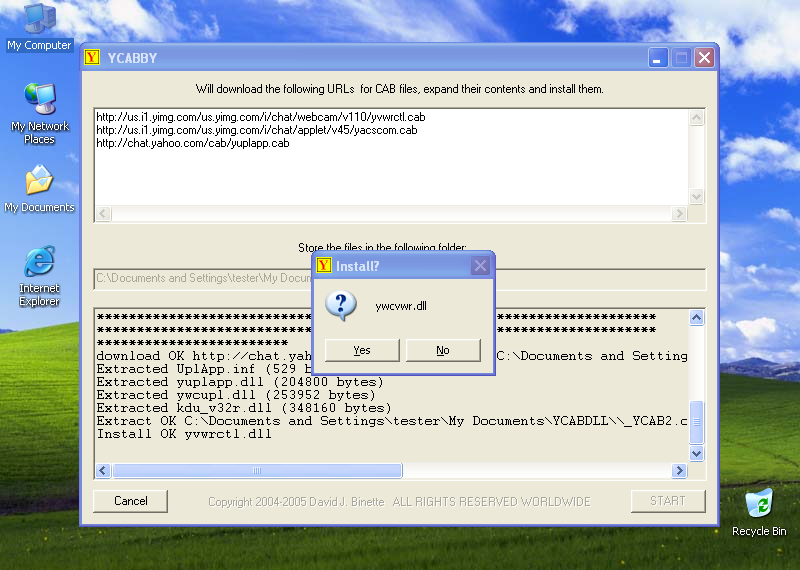
Task: Maximize the YCABBY window
Action: (682, 58)
